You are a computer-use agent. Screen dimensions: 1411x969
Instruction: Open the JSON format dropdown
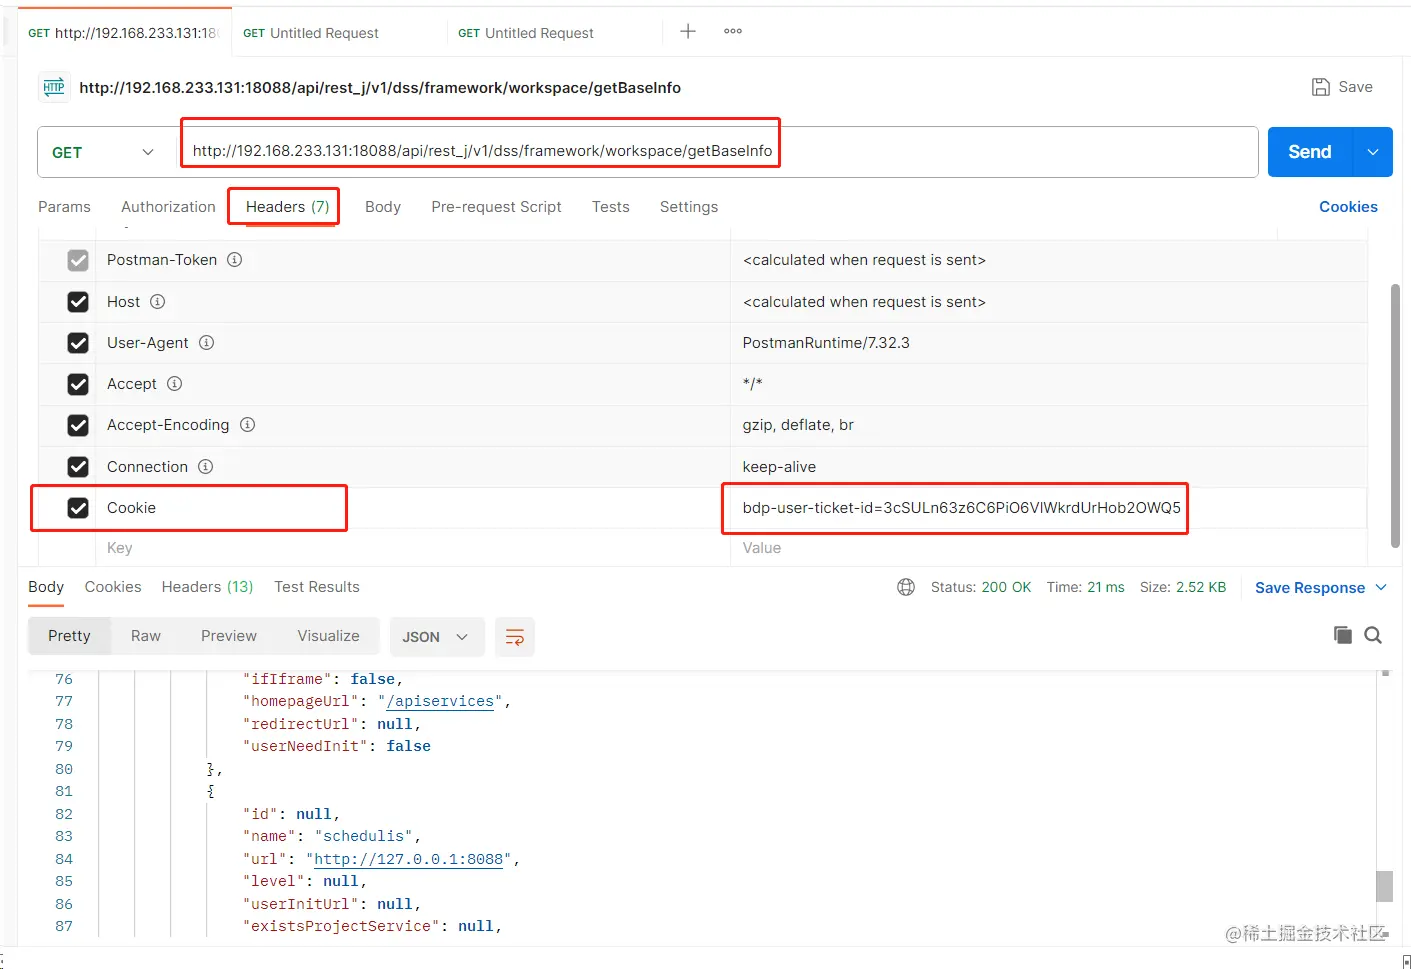coord(436,637)
